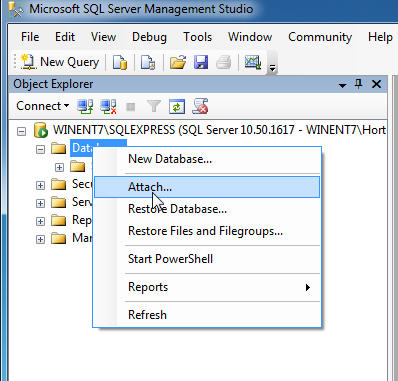Open the Reports submenu
398x381 pixels.
[x=207, y=287]
